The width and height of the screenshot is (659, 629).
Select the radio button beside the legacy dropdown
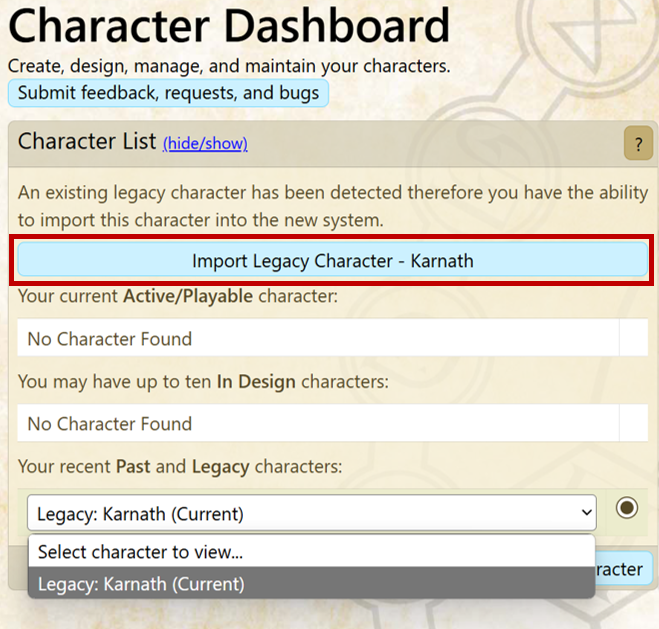click(627, 508)
